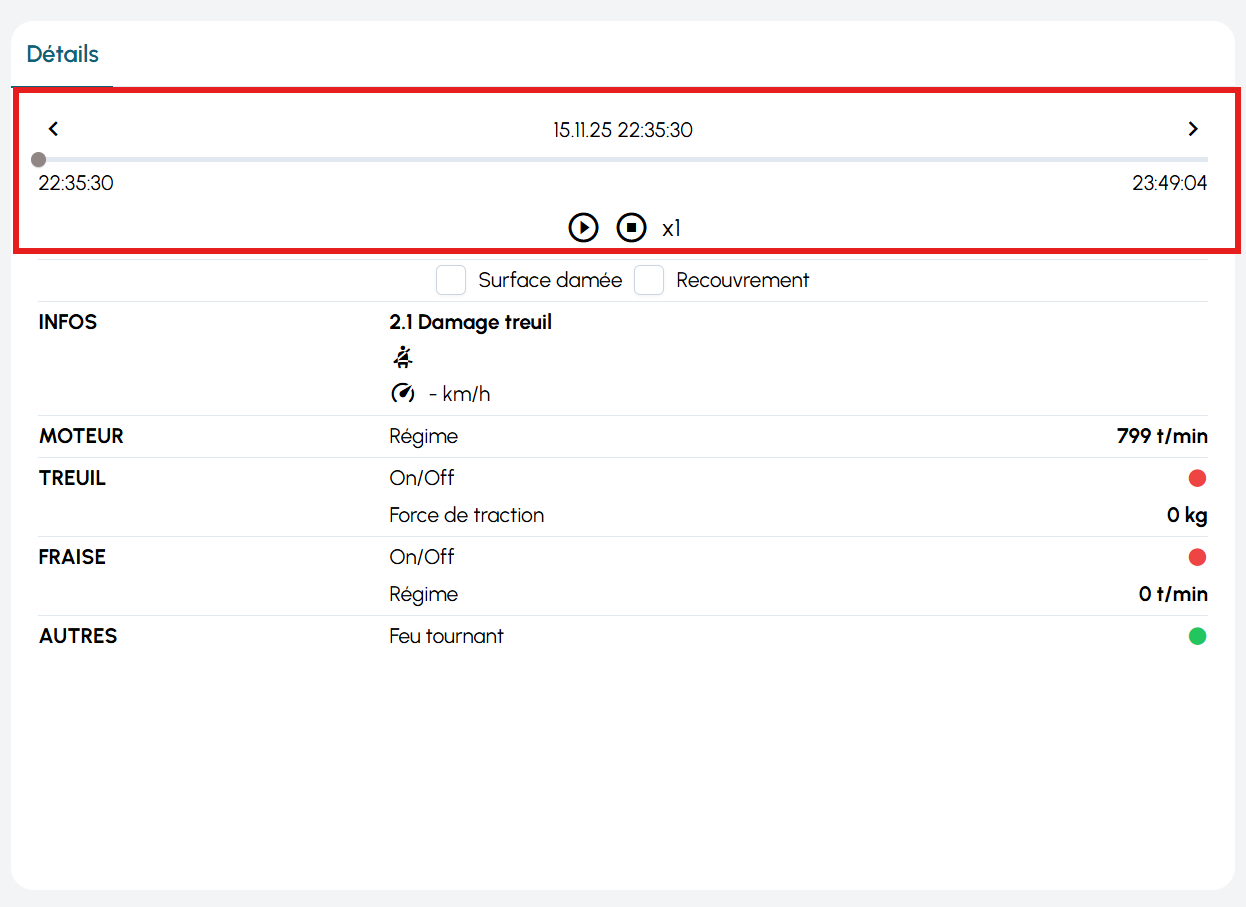Screen dimensions: 1246x907
Task: Click the Feu tournant green indicator
Action: pyautogui.click(x=1197, y=636)
